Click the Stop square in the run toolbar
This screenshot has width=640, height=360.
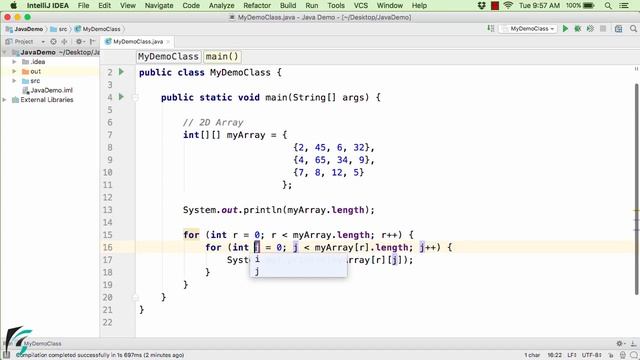coord(603,29)
